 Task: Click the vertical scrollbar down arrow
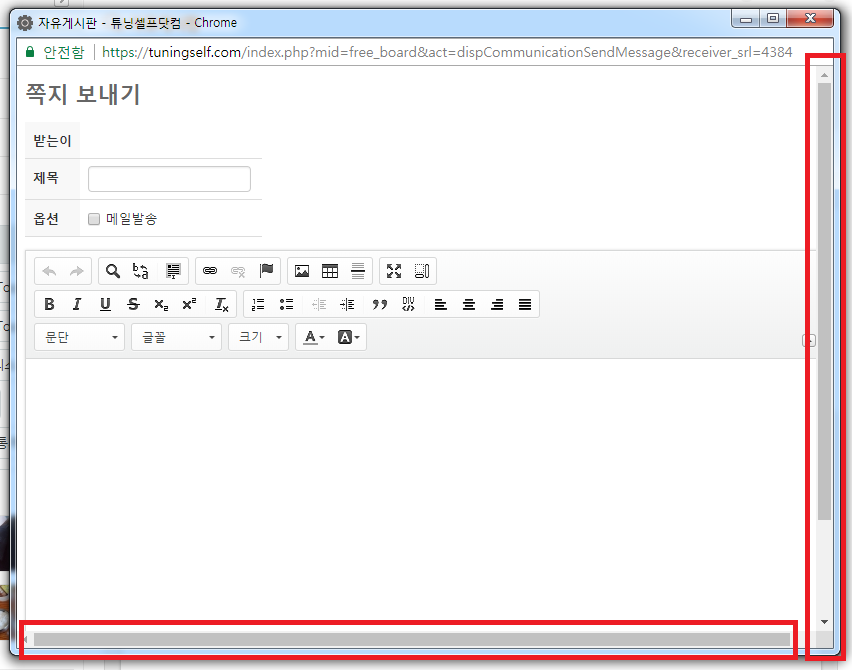click(824, 621)
